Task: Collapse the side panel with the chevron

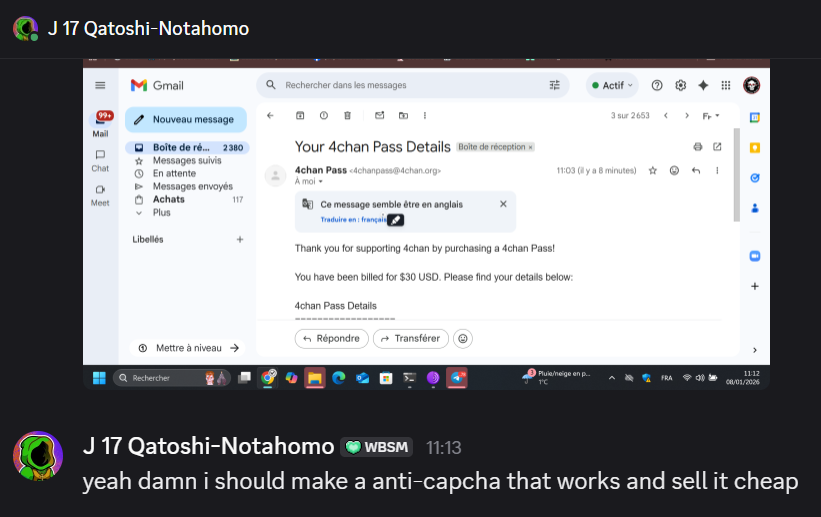Action: (x=755, y=350)
